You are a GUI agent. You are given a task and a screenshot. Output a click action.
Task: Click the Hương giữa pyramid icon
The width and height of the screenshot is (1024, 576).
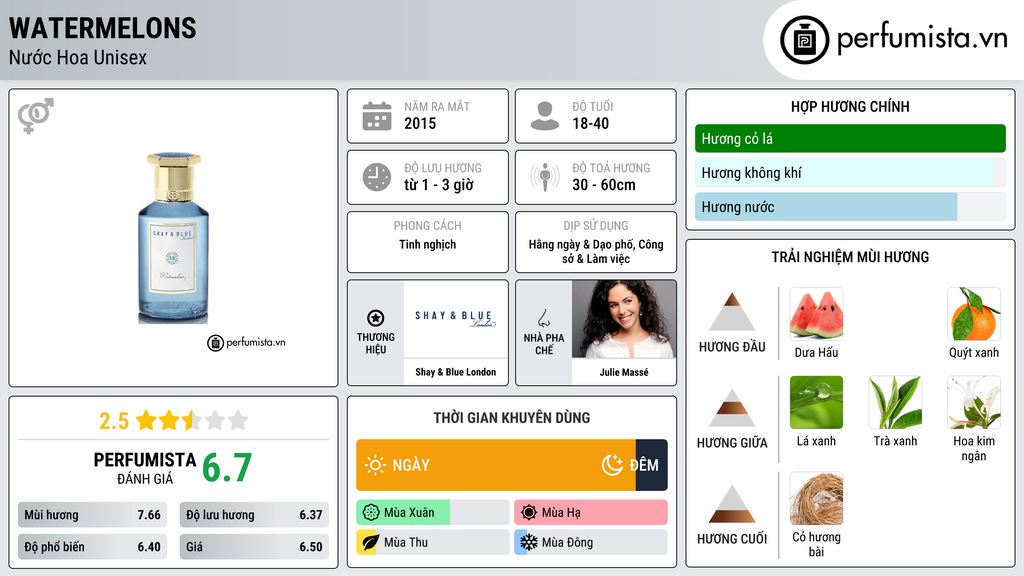click(732, 408)
